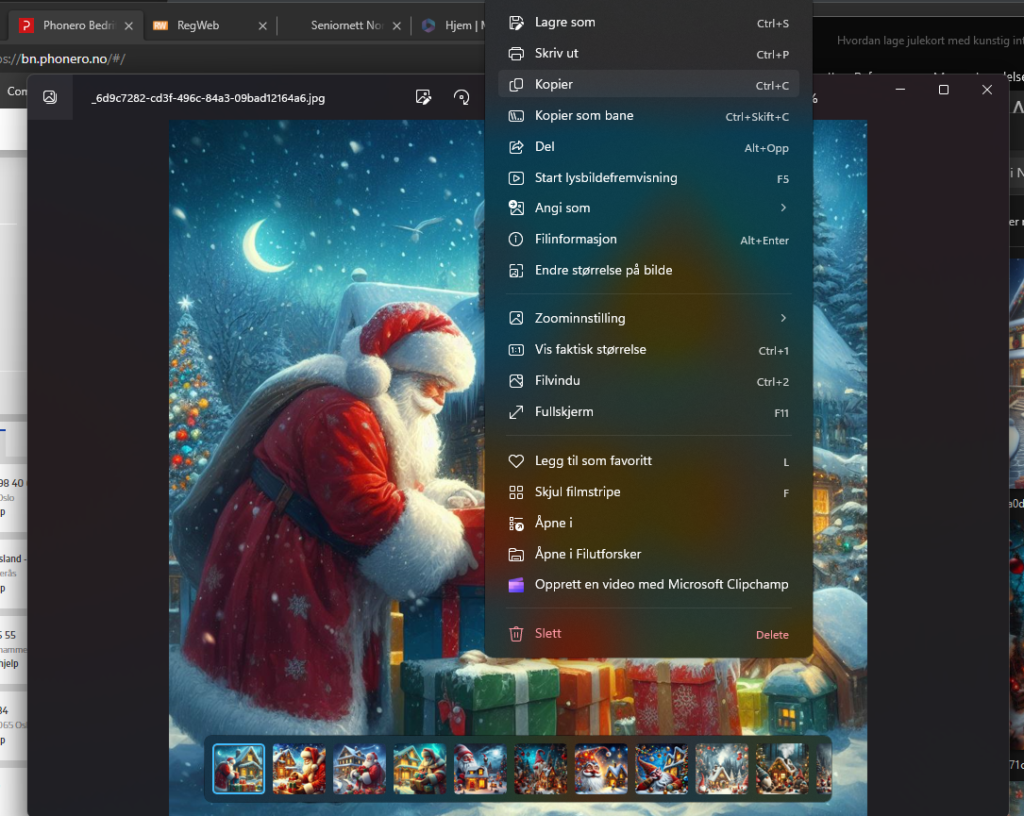Click the Slett trash can icon
1024x816 pixels.
click(516, 634)
